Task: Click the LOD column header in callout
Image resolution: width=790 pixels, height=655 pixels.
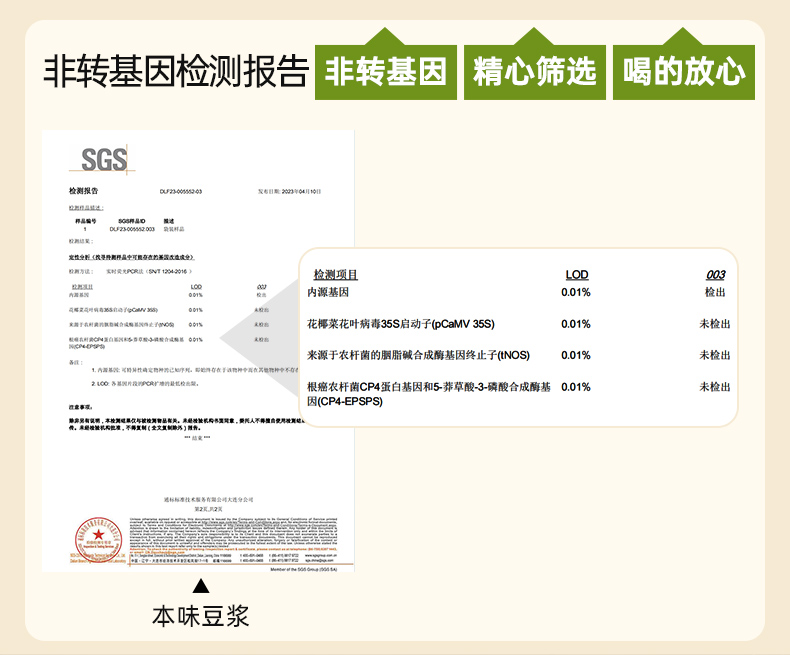Action: click(577, 275)
